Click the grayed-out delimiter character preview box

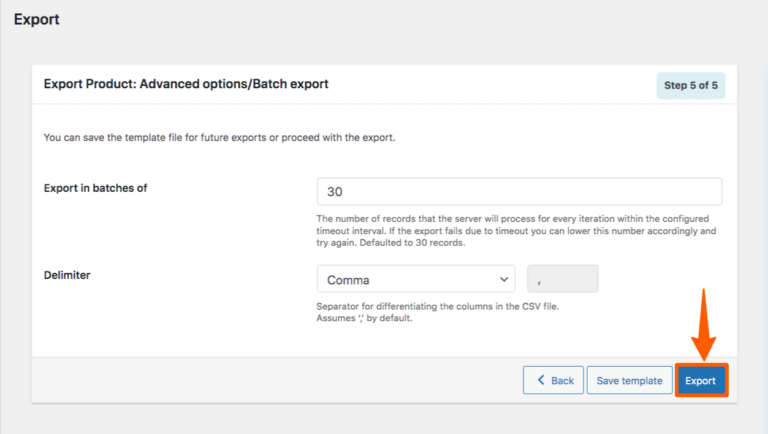click(x=562, y=279)
